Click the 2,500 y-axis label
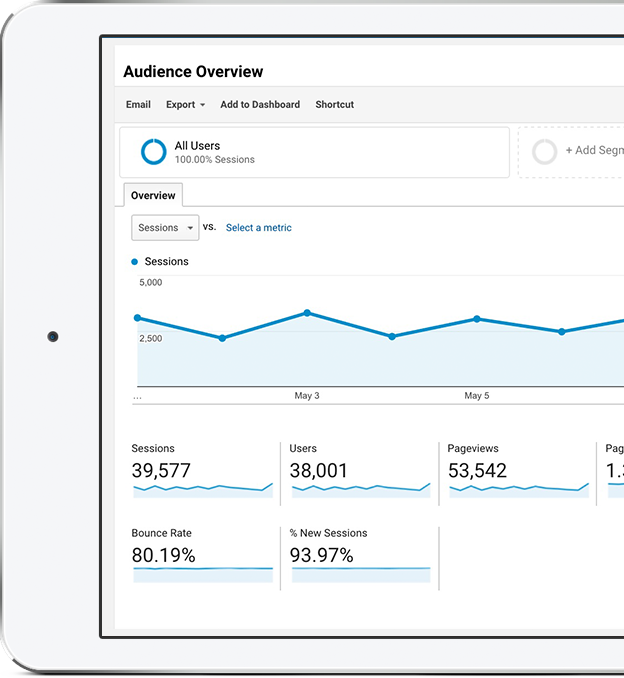This screenshot has height=678, width=624. point(150,339)
